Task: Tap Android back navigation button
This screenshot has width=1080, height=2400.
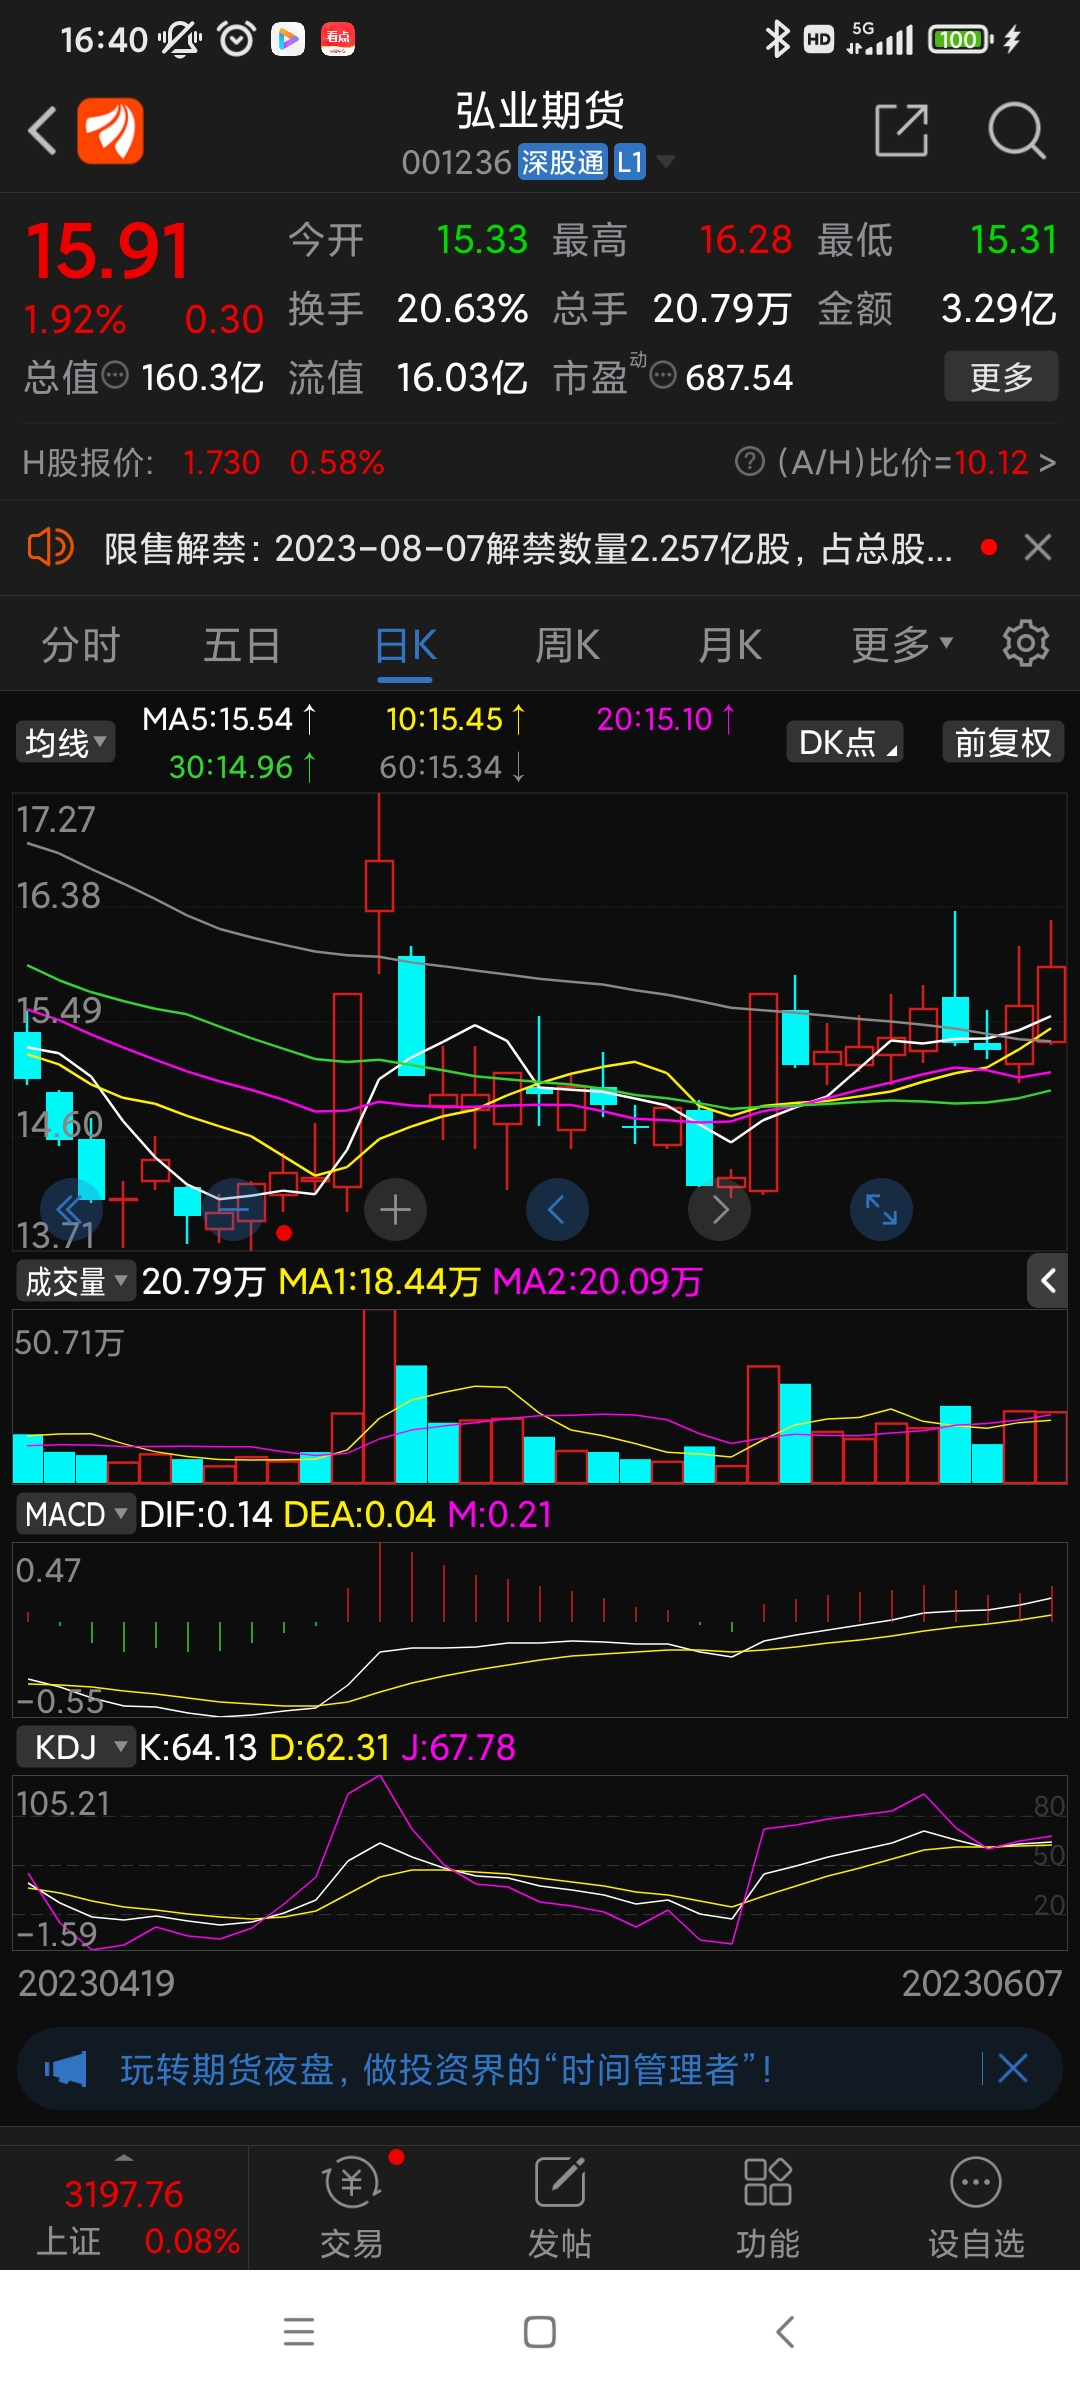Action: 786,2332
